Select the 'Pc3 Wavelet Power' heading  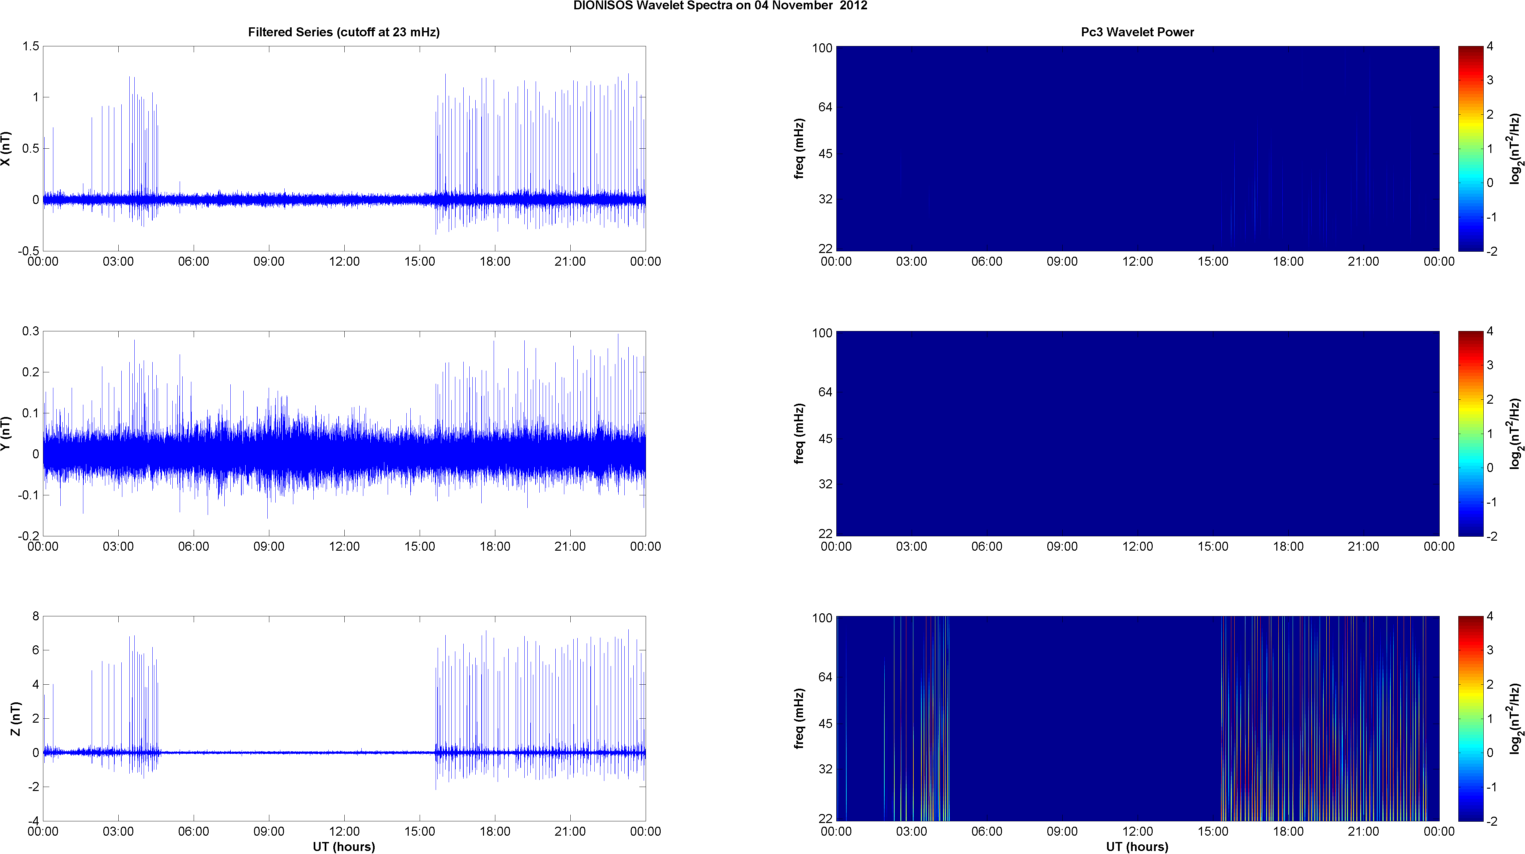point(1137,32)
